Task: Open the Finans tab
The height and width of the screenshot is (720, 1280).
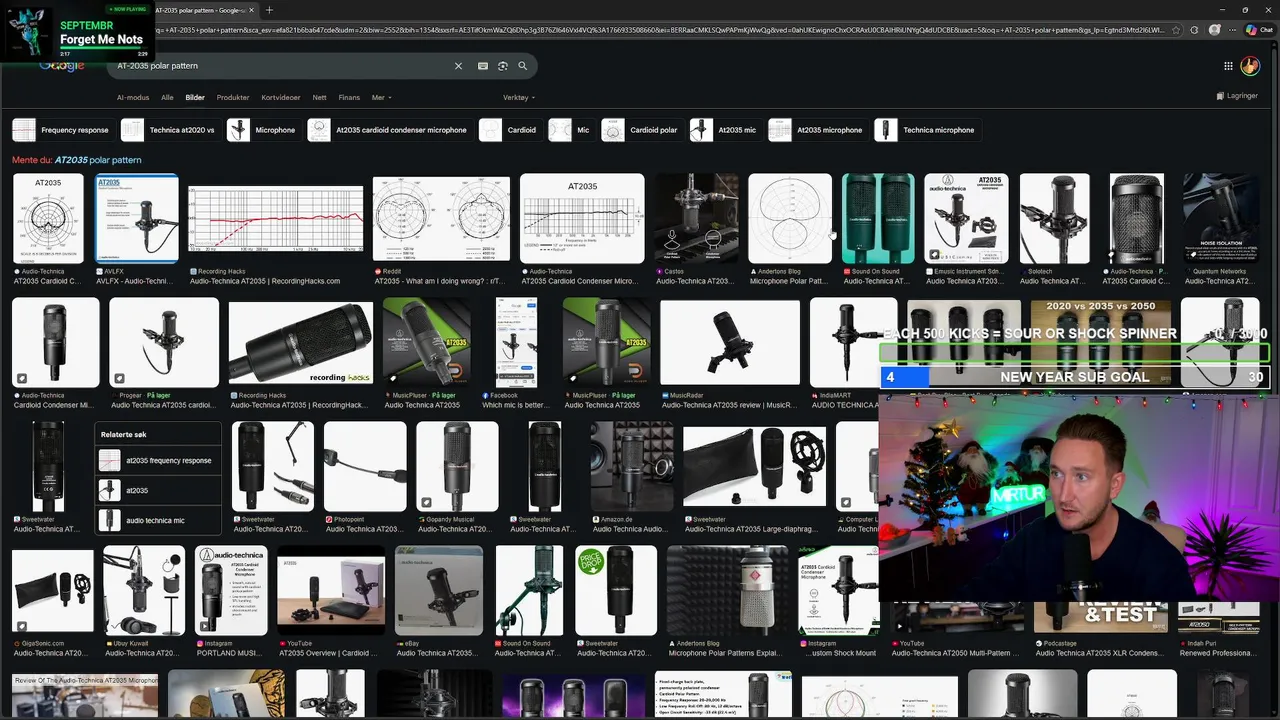Action: (349, 98)
